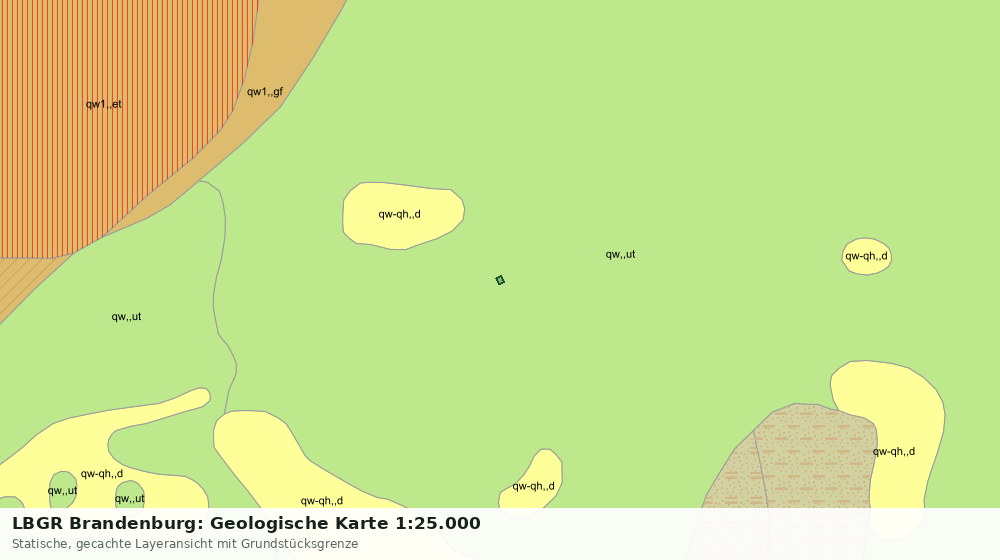The height and width of the screenshot is (560, 1000).
Task: Click the qw-qh,,d label in the oval yellow patch above the parcel marker
Action: pyautogui.click(x=399, y=214)
